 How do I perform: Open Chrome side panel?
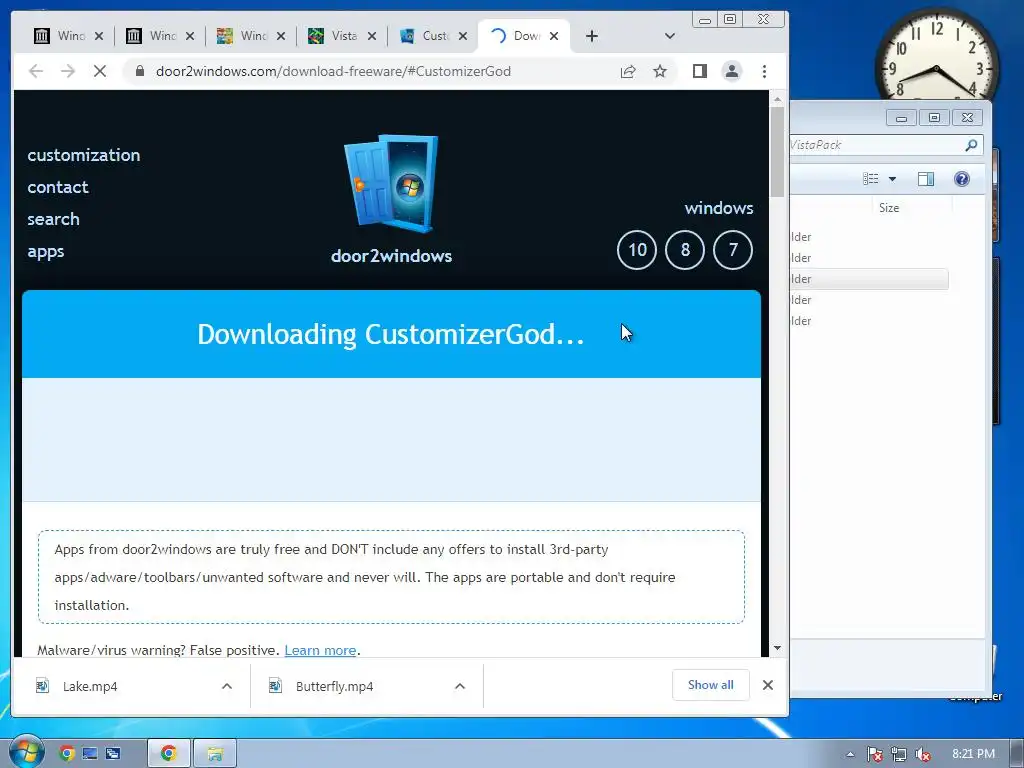point(699,71)
